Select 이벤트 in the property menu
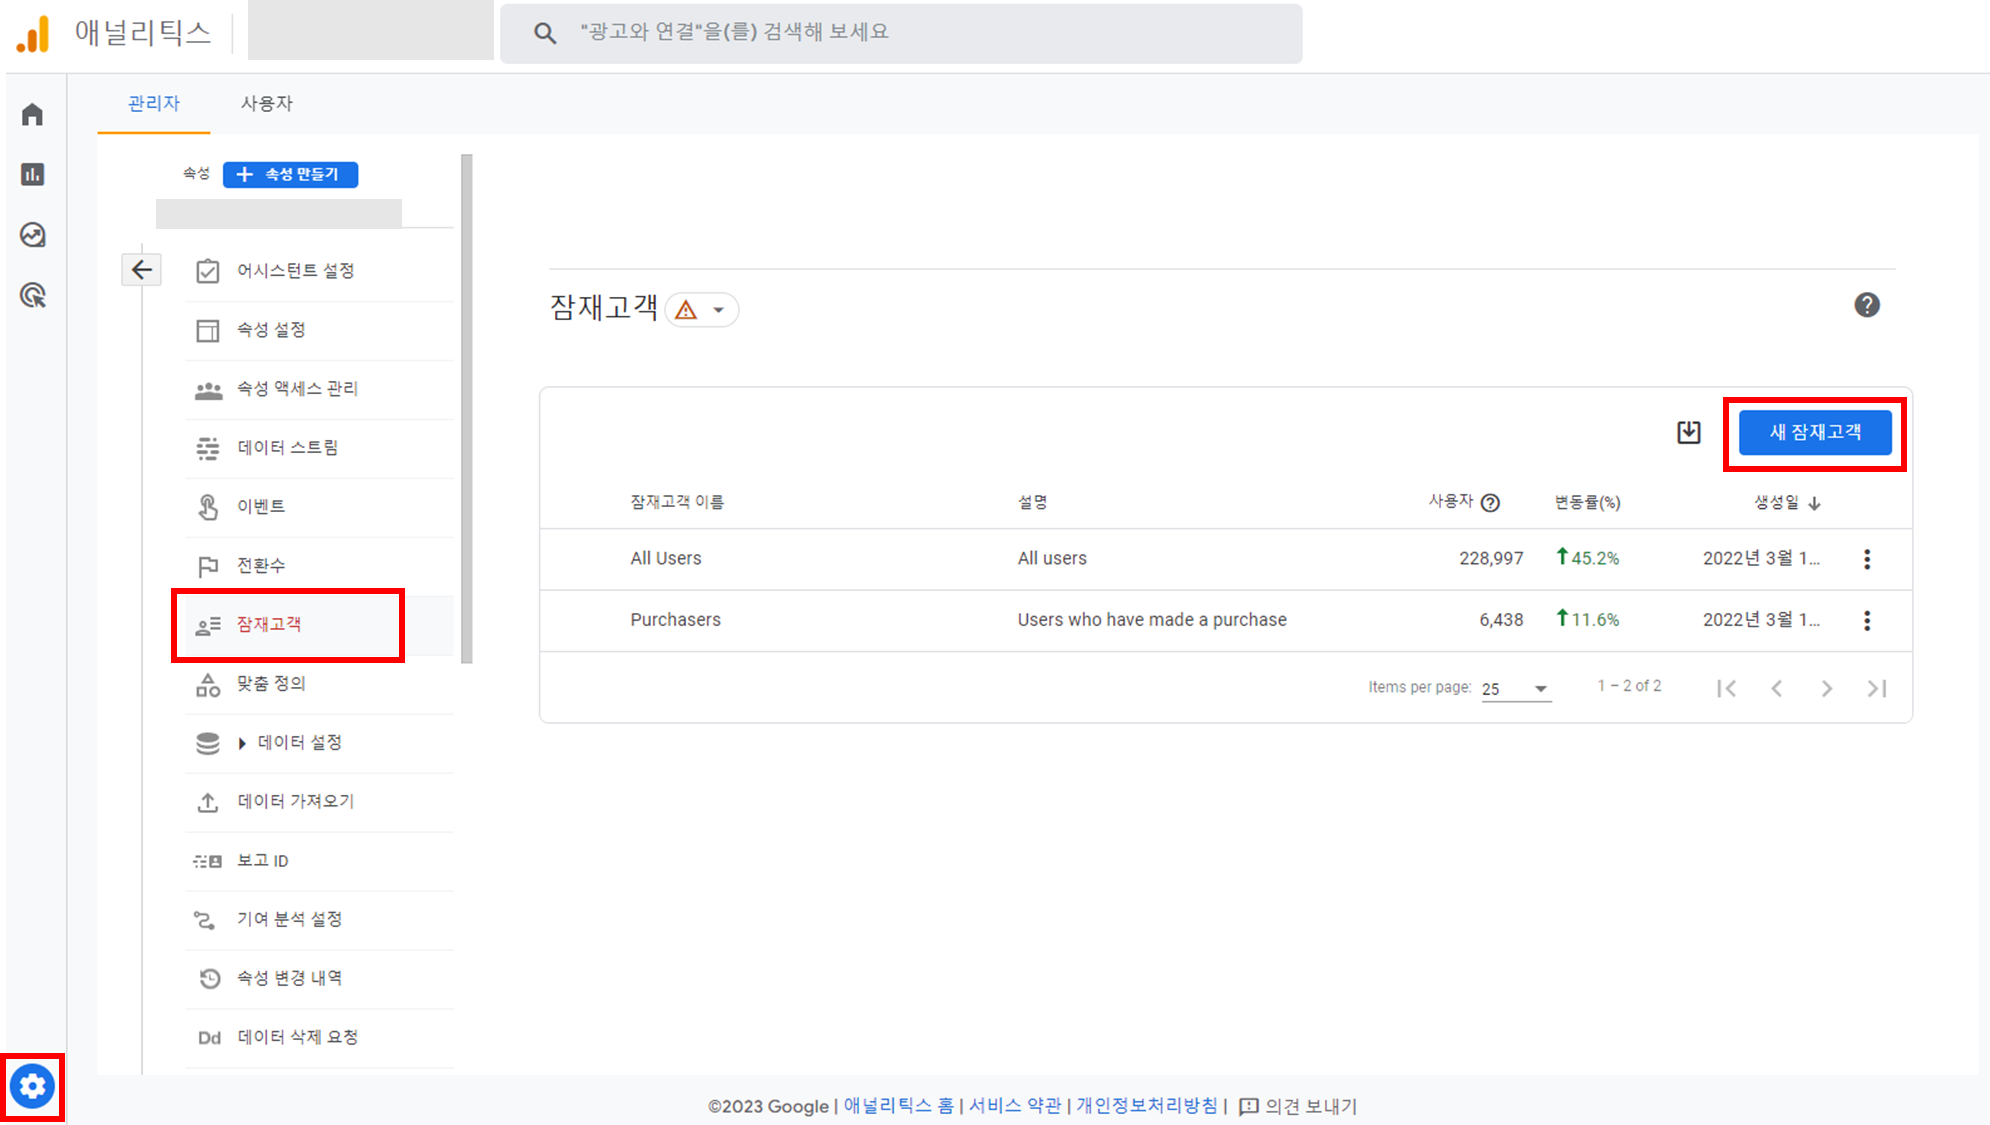Image resolution: width=1990 pixels, height=1125 pixels. point(261,507)
